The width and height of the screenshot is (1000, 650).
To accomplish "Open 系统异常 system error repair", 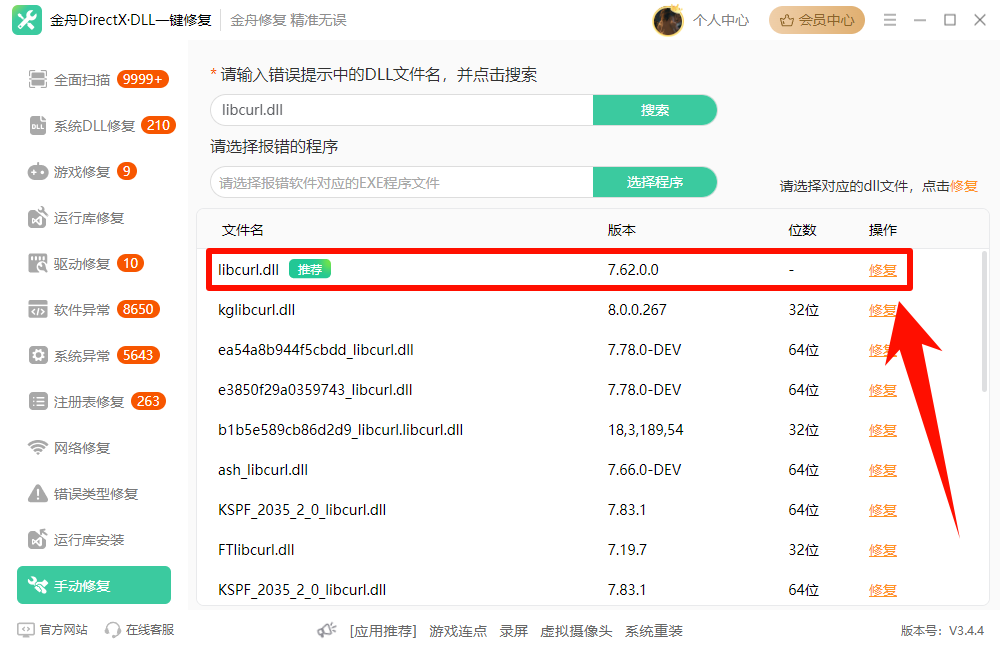I will coord(80,355).
